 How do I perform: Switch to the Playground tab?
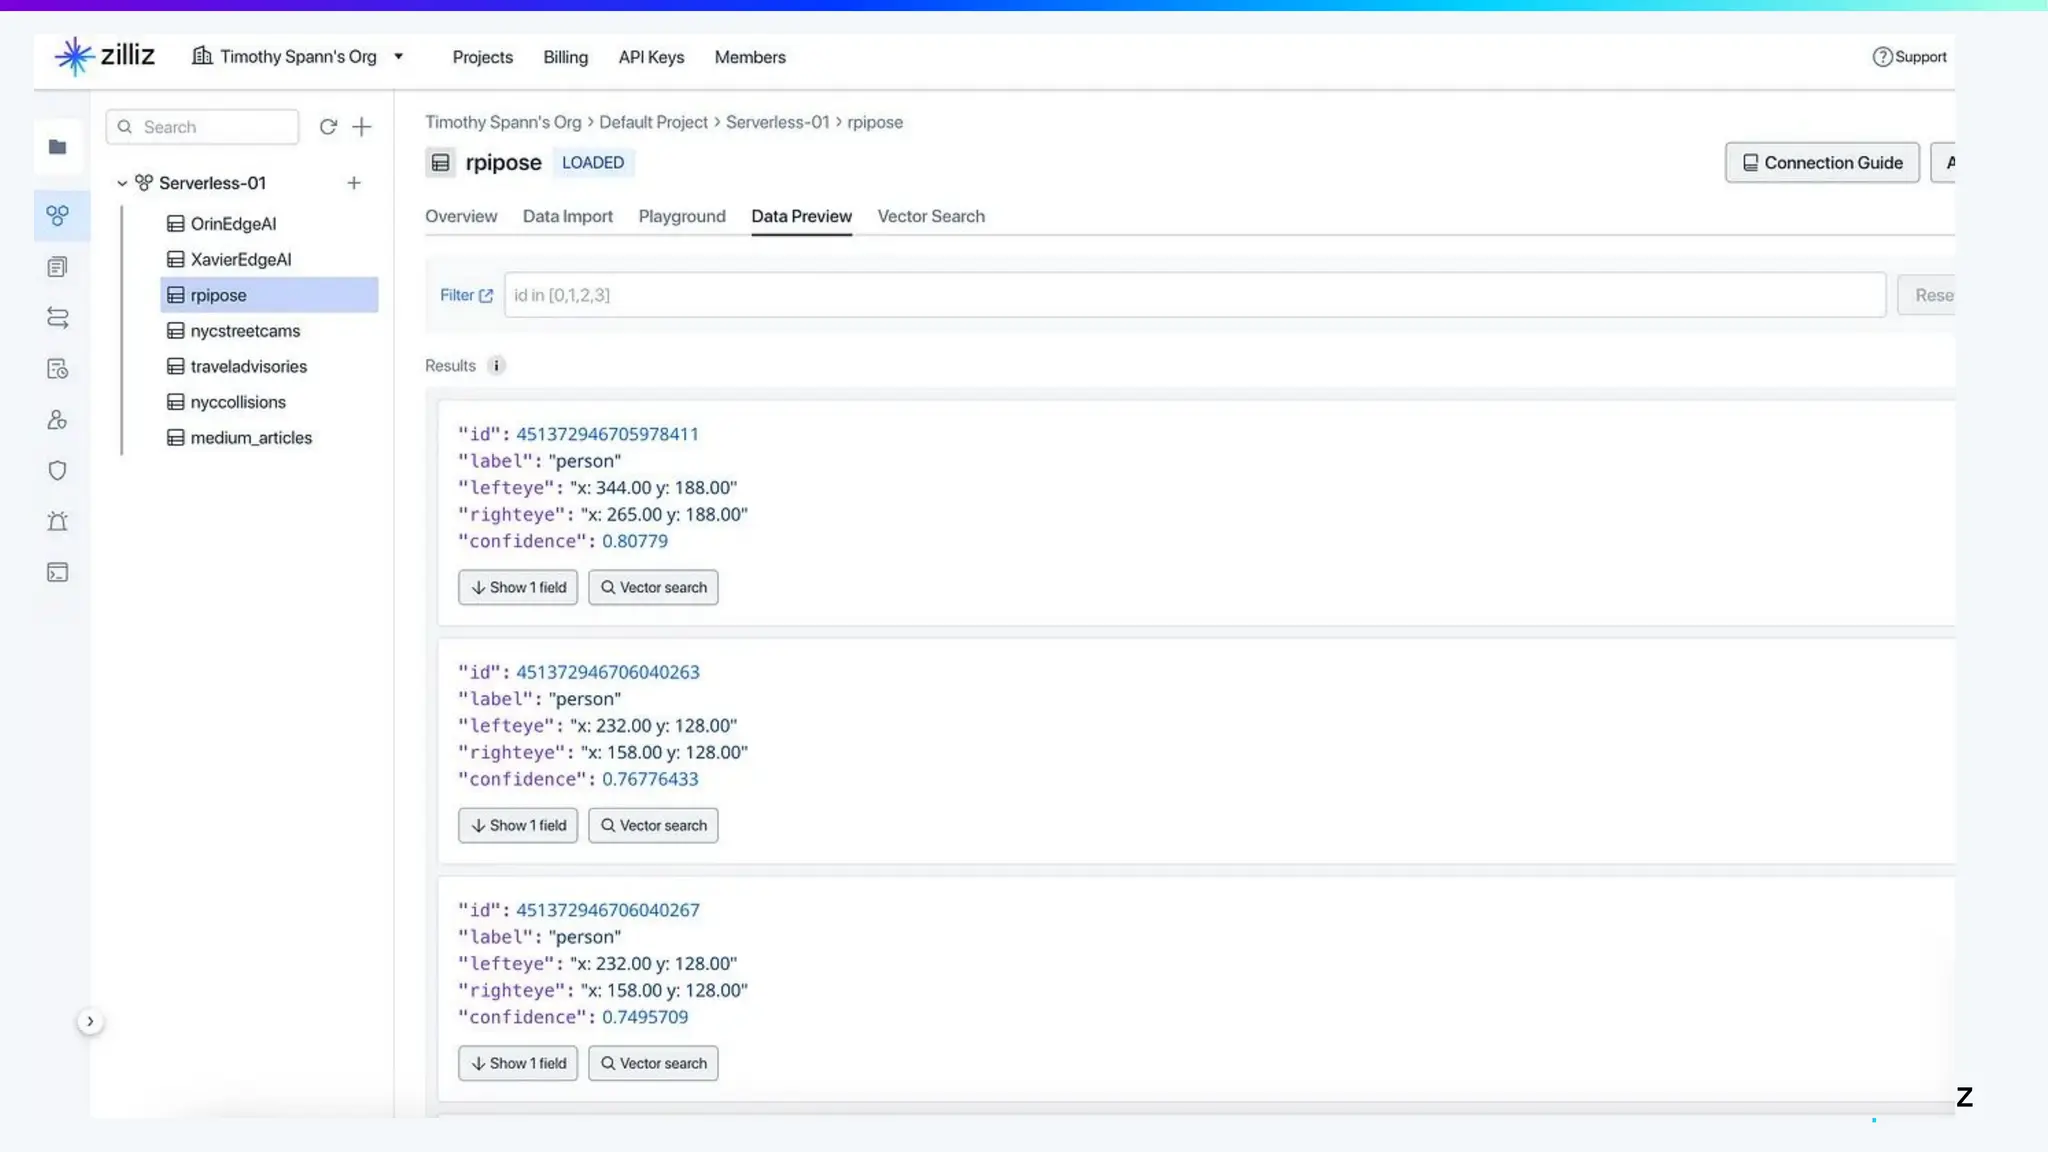[682, 216]
